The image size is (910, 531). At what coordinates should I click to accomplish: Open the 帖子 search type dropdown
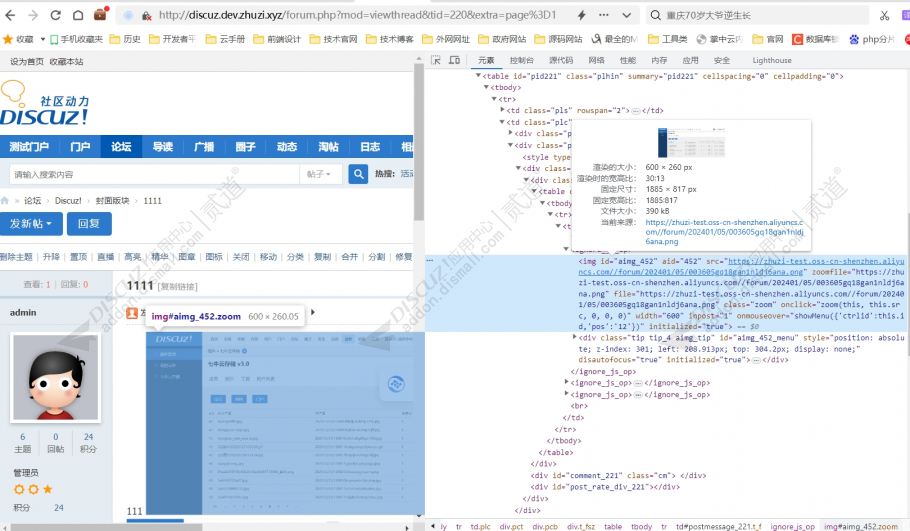tap(321, 174)
